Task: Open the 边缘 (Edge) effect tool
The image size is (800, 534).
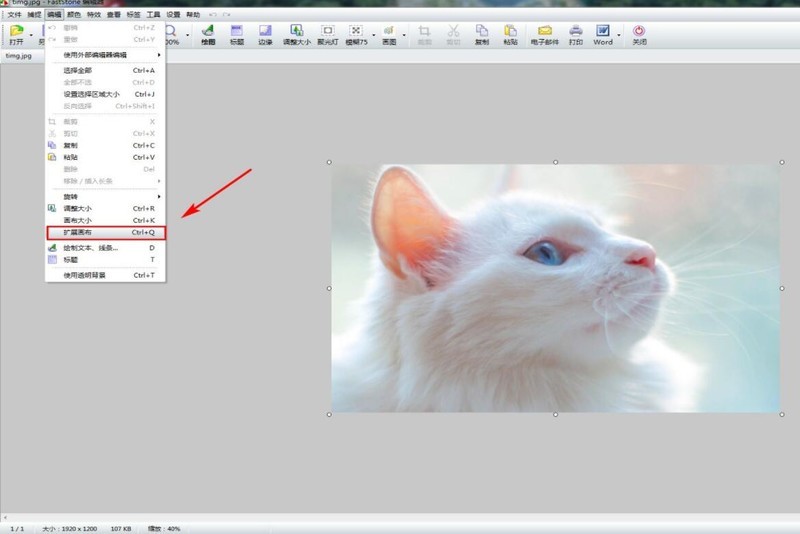Action: pyautogui.click(x=265, y=35)
